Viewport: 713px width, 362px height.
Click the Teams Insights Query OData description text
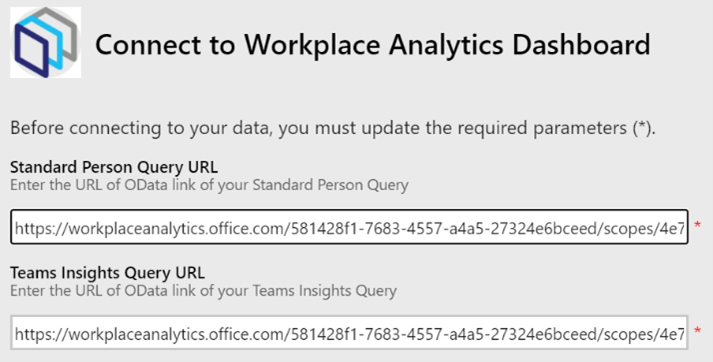point(203,291)
